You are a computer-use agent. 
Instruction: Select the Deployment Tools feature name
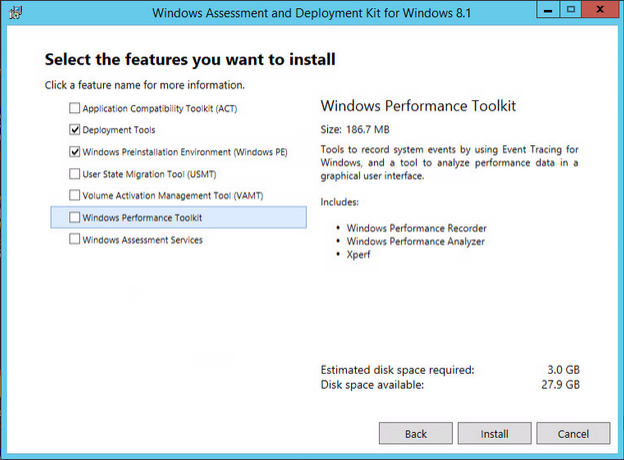pos(119,130)
